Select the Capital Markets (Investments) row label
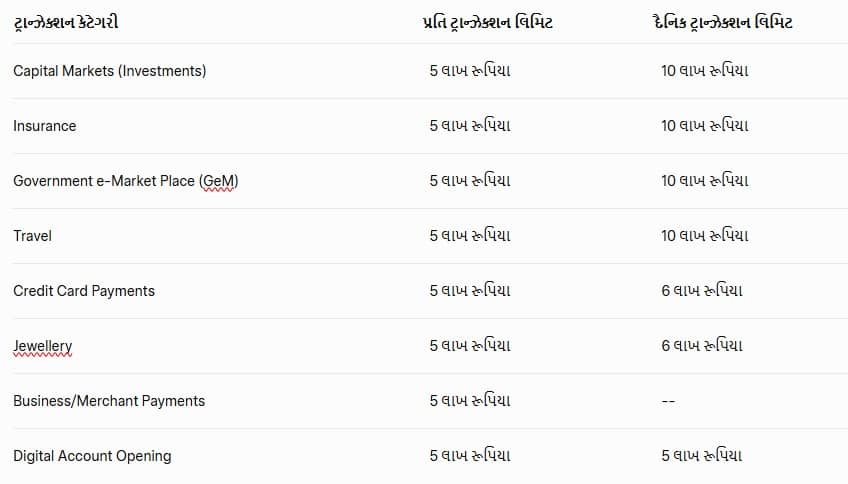The image size is (848, 484). 110,71
